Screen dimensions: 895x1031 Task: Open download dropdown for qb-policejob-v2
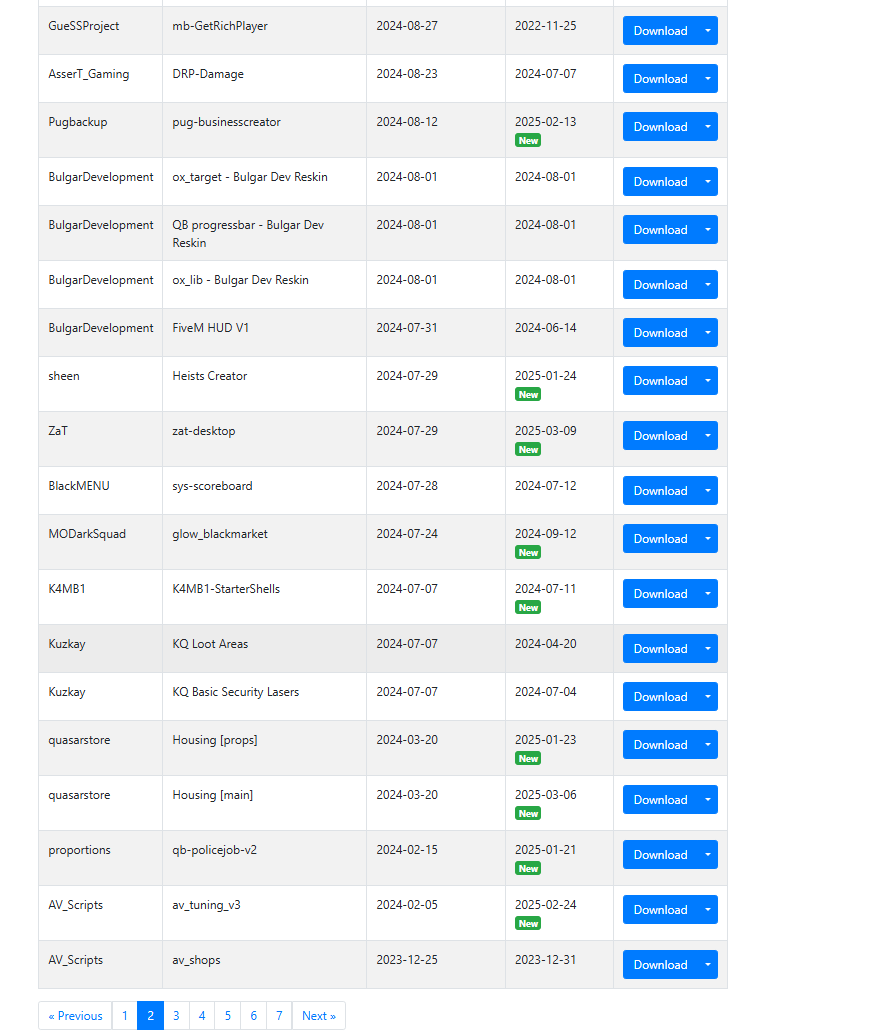pyautogui.click(x=708, y=855)
